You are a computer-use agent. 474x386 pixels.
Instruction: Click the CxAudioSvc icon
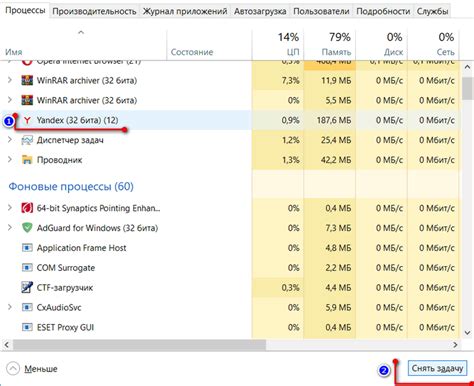(27, 307)
